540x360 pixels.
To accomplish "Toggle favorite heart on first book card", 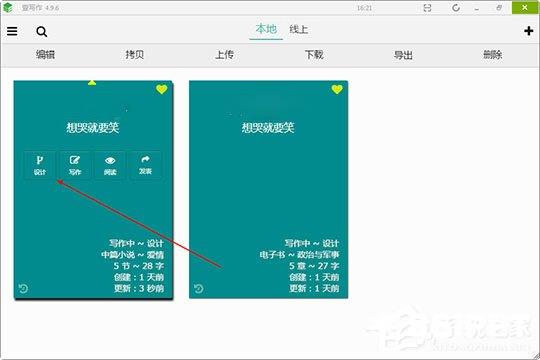I will pyautogui.click(x=162, y=89).
